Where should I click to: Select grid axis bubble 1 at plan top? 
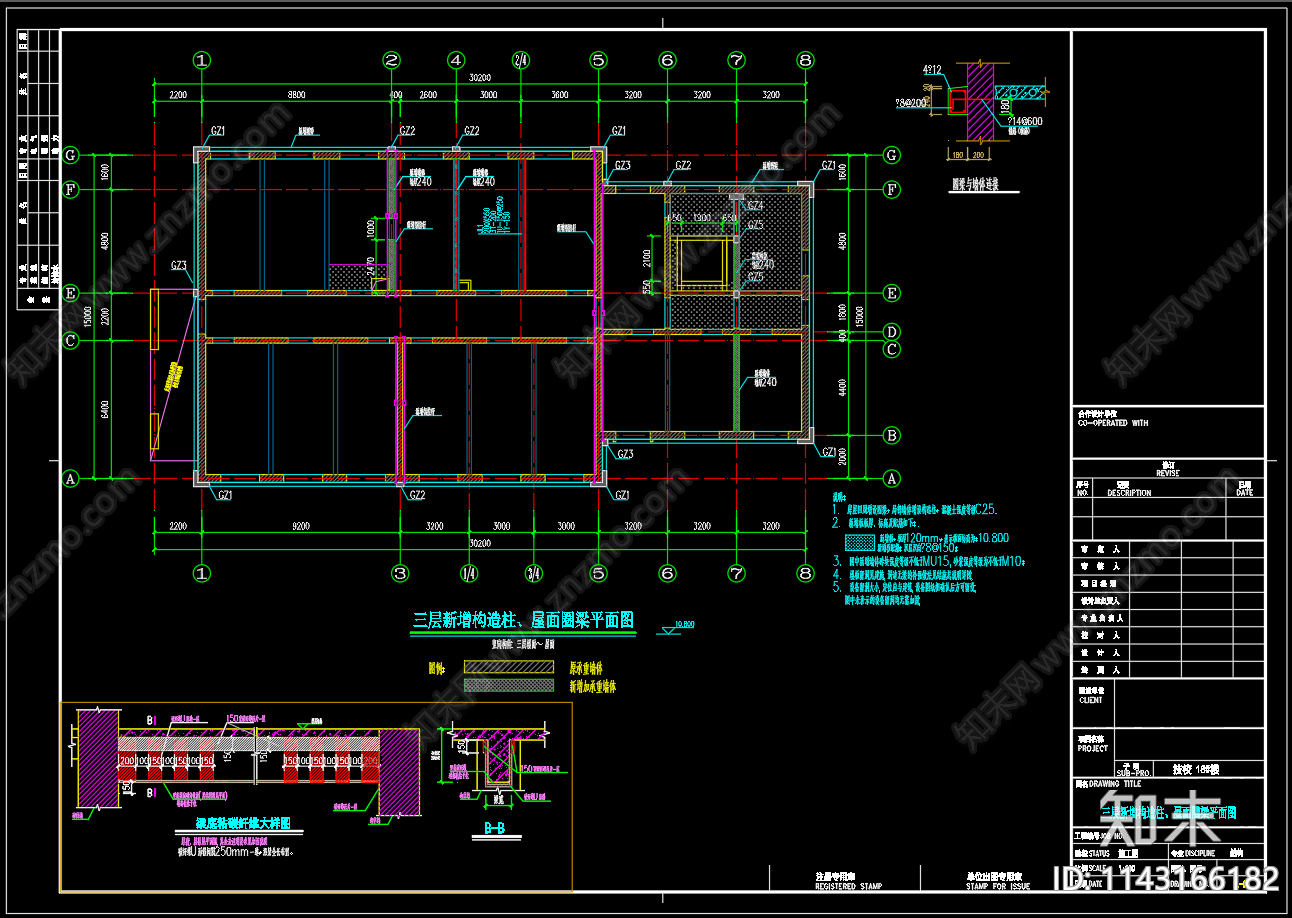click(x=200, y=58)
